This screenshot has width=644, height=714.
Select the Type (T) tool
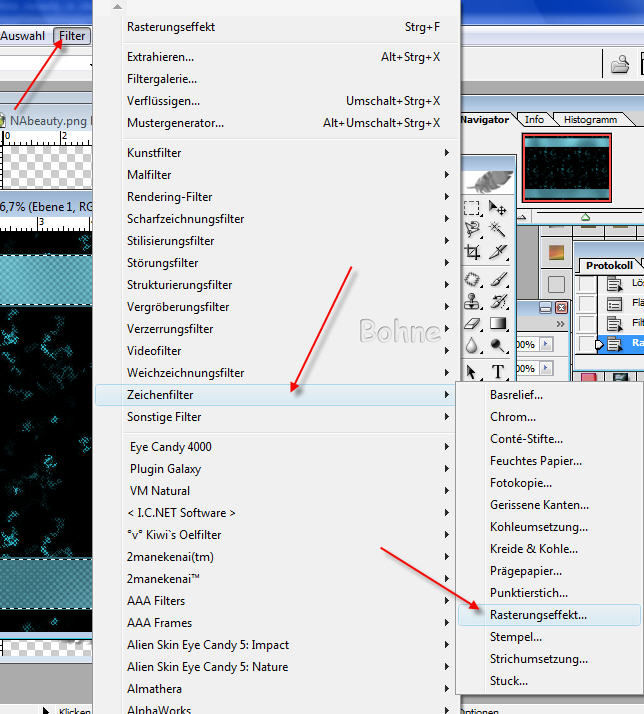(497, 371)
